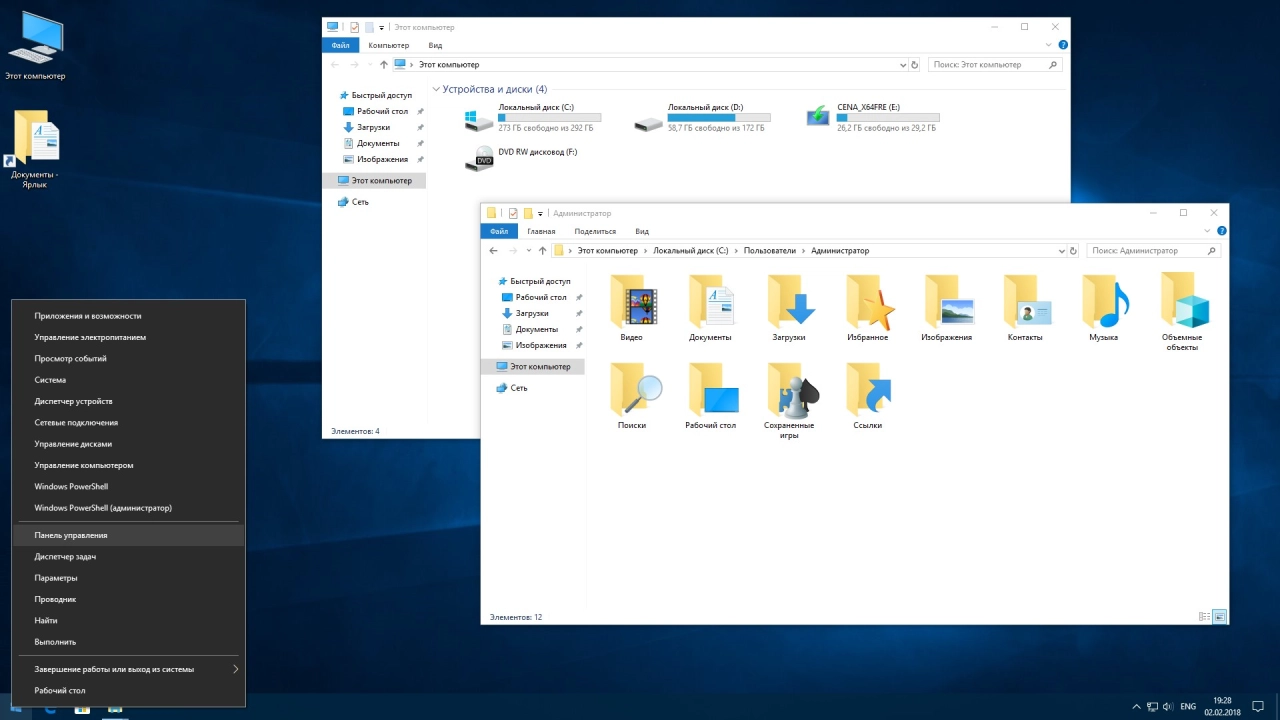Select Этот компьютер desktop icon
Image resolution: width=1280 pixels, height=720 pixels.
[x=35, y=46]
